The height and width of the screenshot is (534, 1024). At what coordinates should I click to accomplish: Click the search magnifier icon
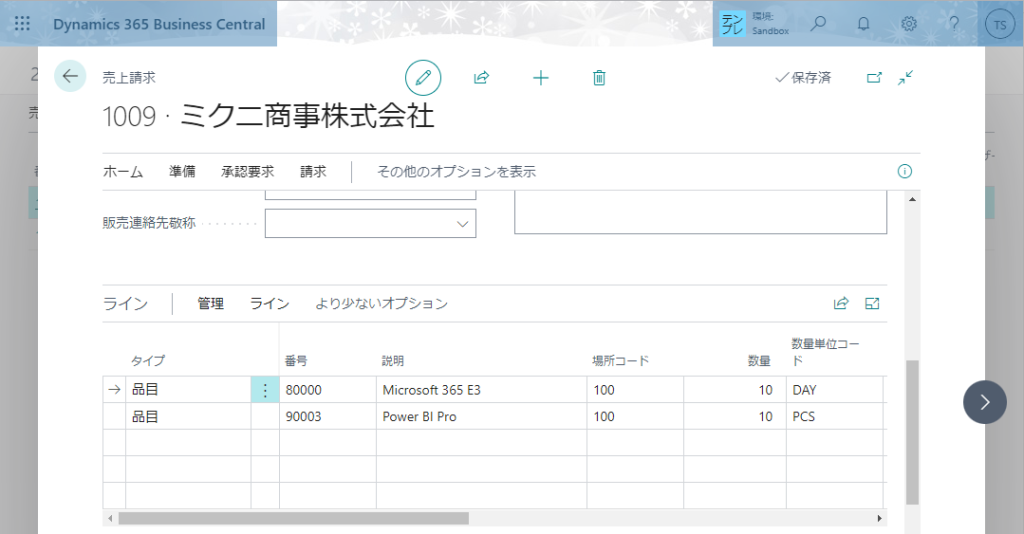tap(818, 24)
